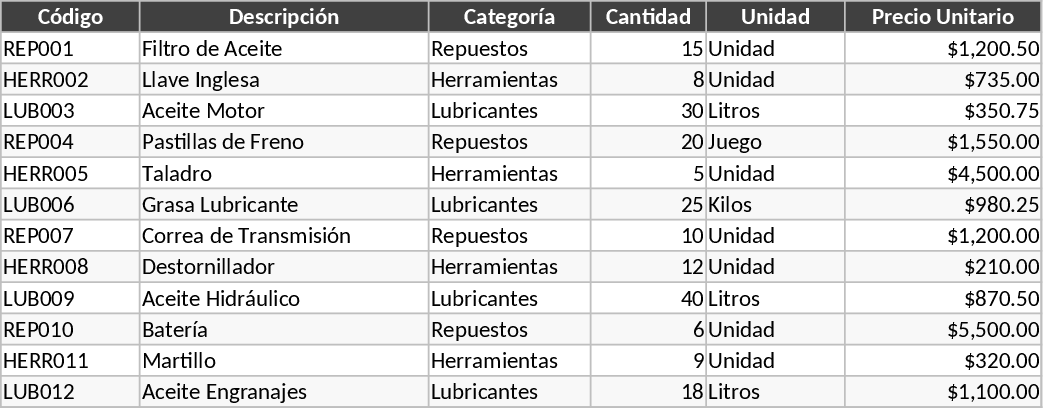Select the Kilos unit cell
Screen dimensions: 1043x408
(775, 205)
